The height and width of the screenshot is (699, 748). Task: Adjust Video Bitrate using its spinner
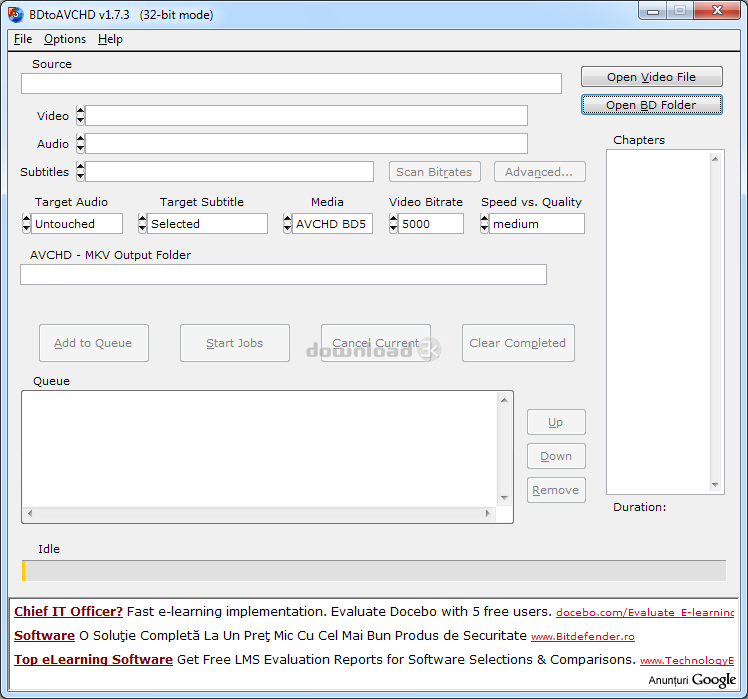393,224
